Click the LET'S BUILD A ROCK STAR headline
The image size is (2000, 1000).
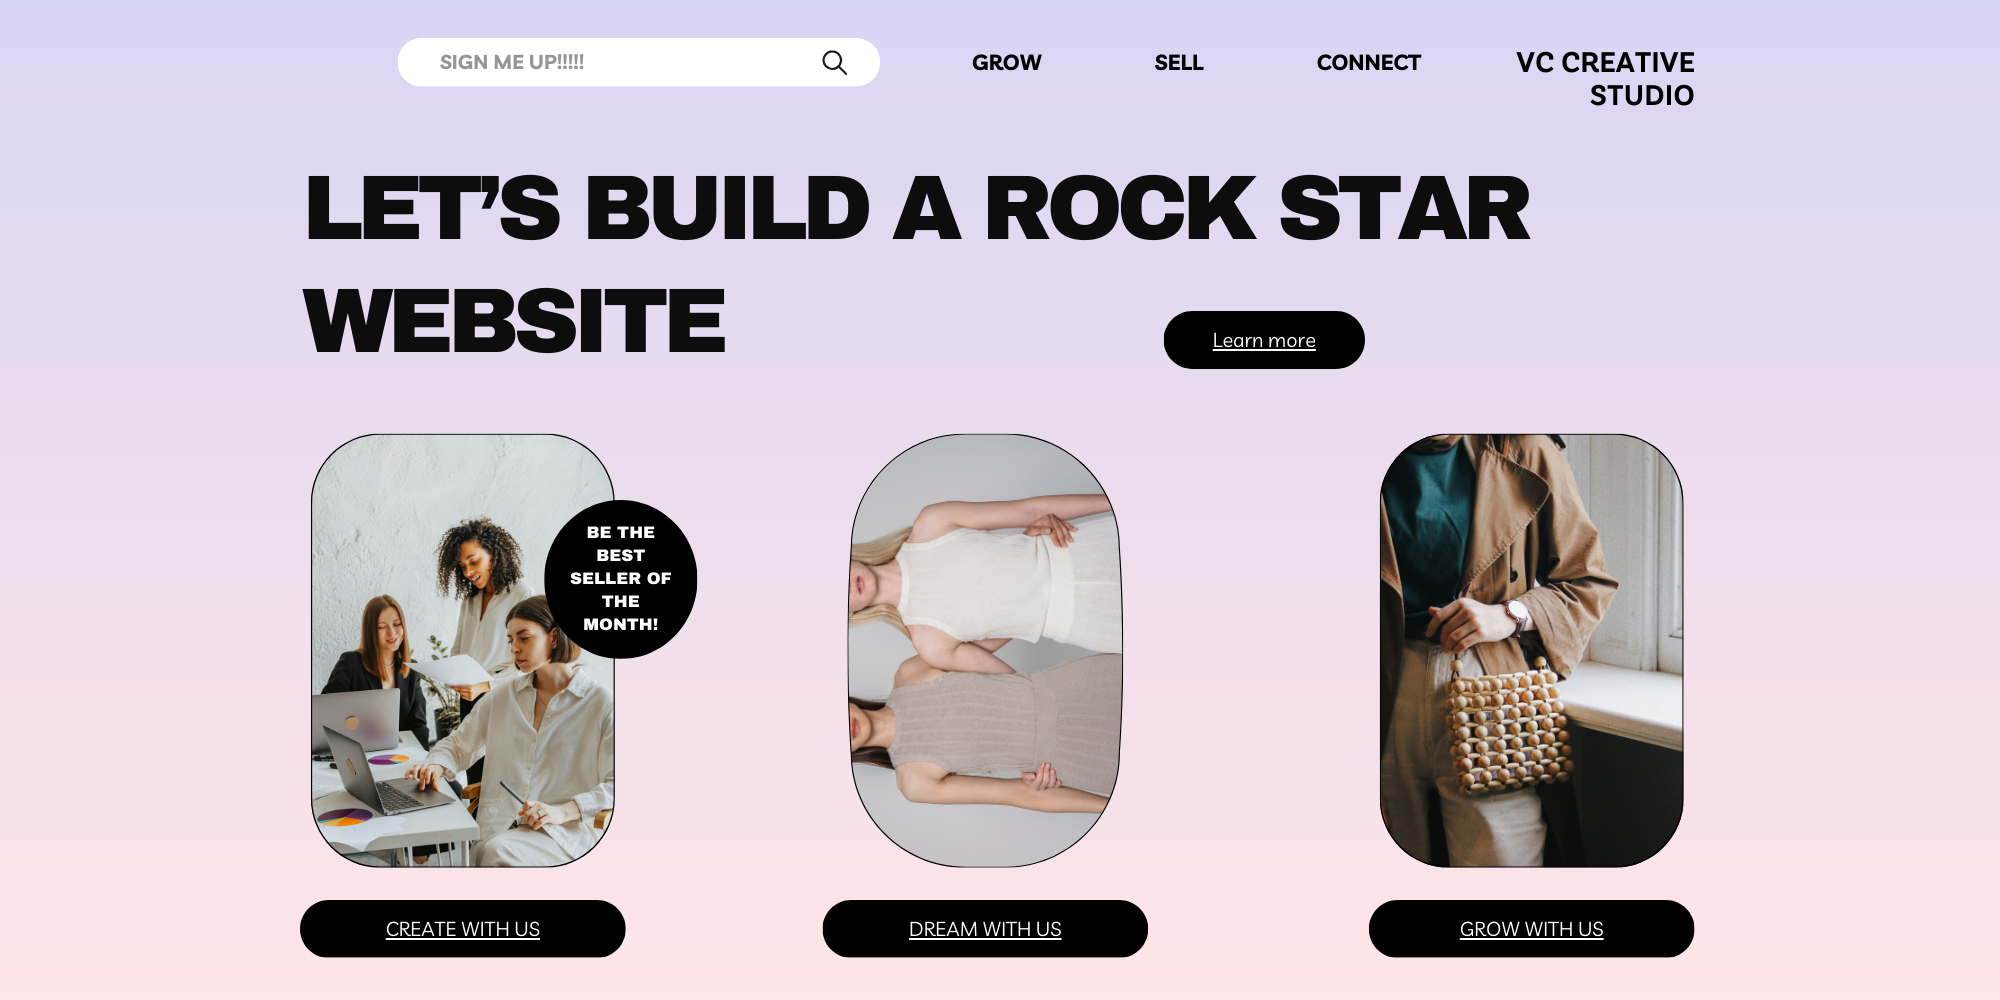917,208
